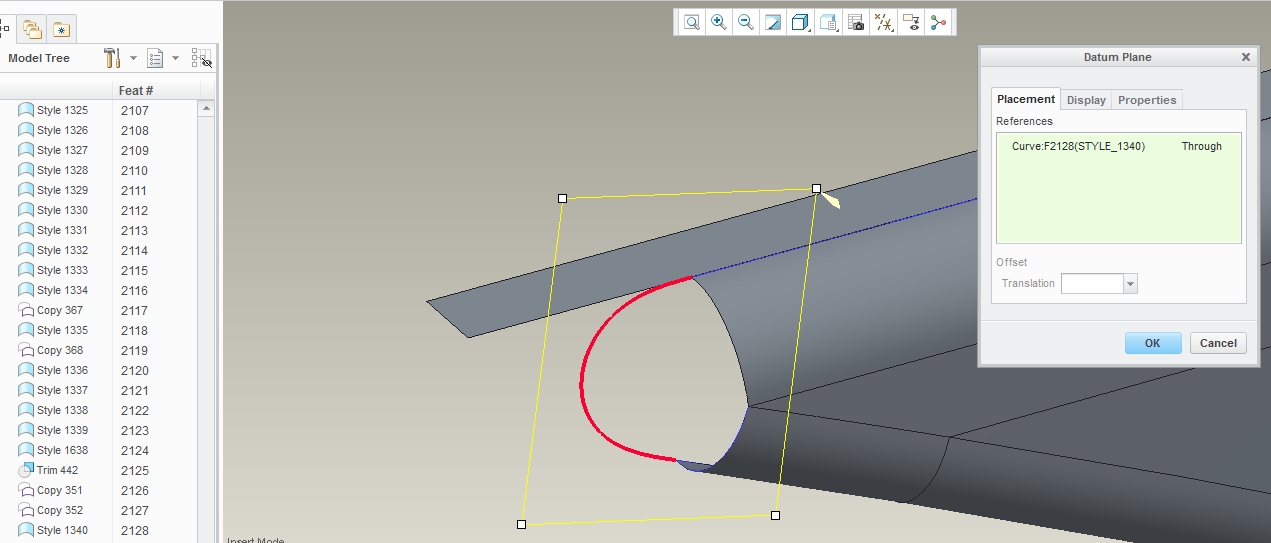Click the model tree scroll-up arrow
Viewport: 1271px width, 543px height.
coord(207,108)
